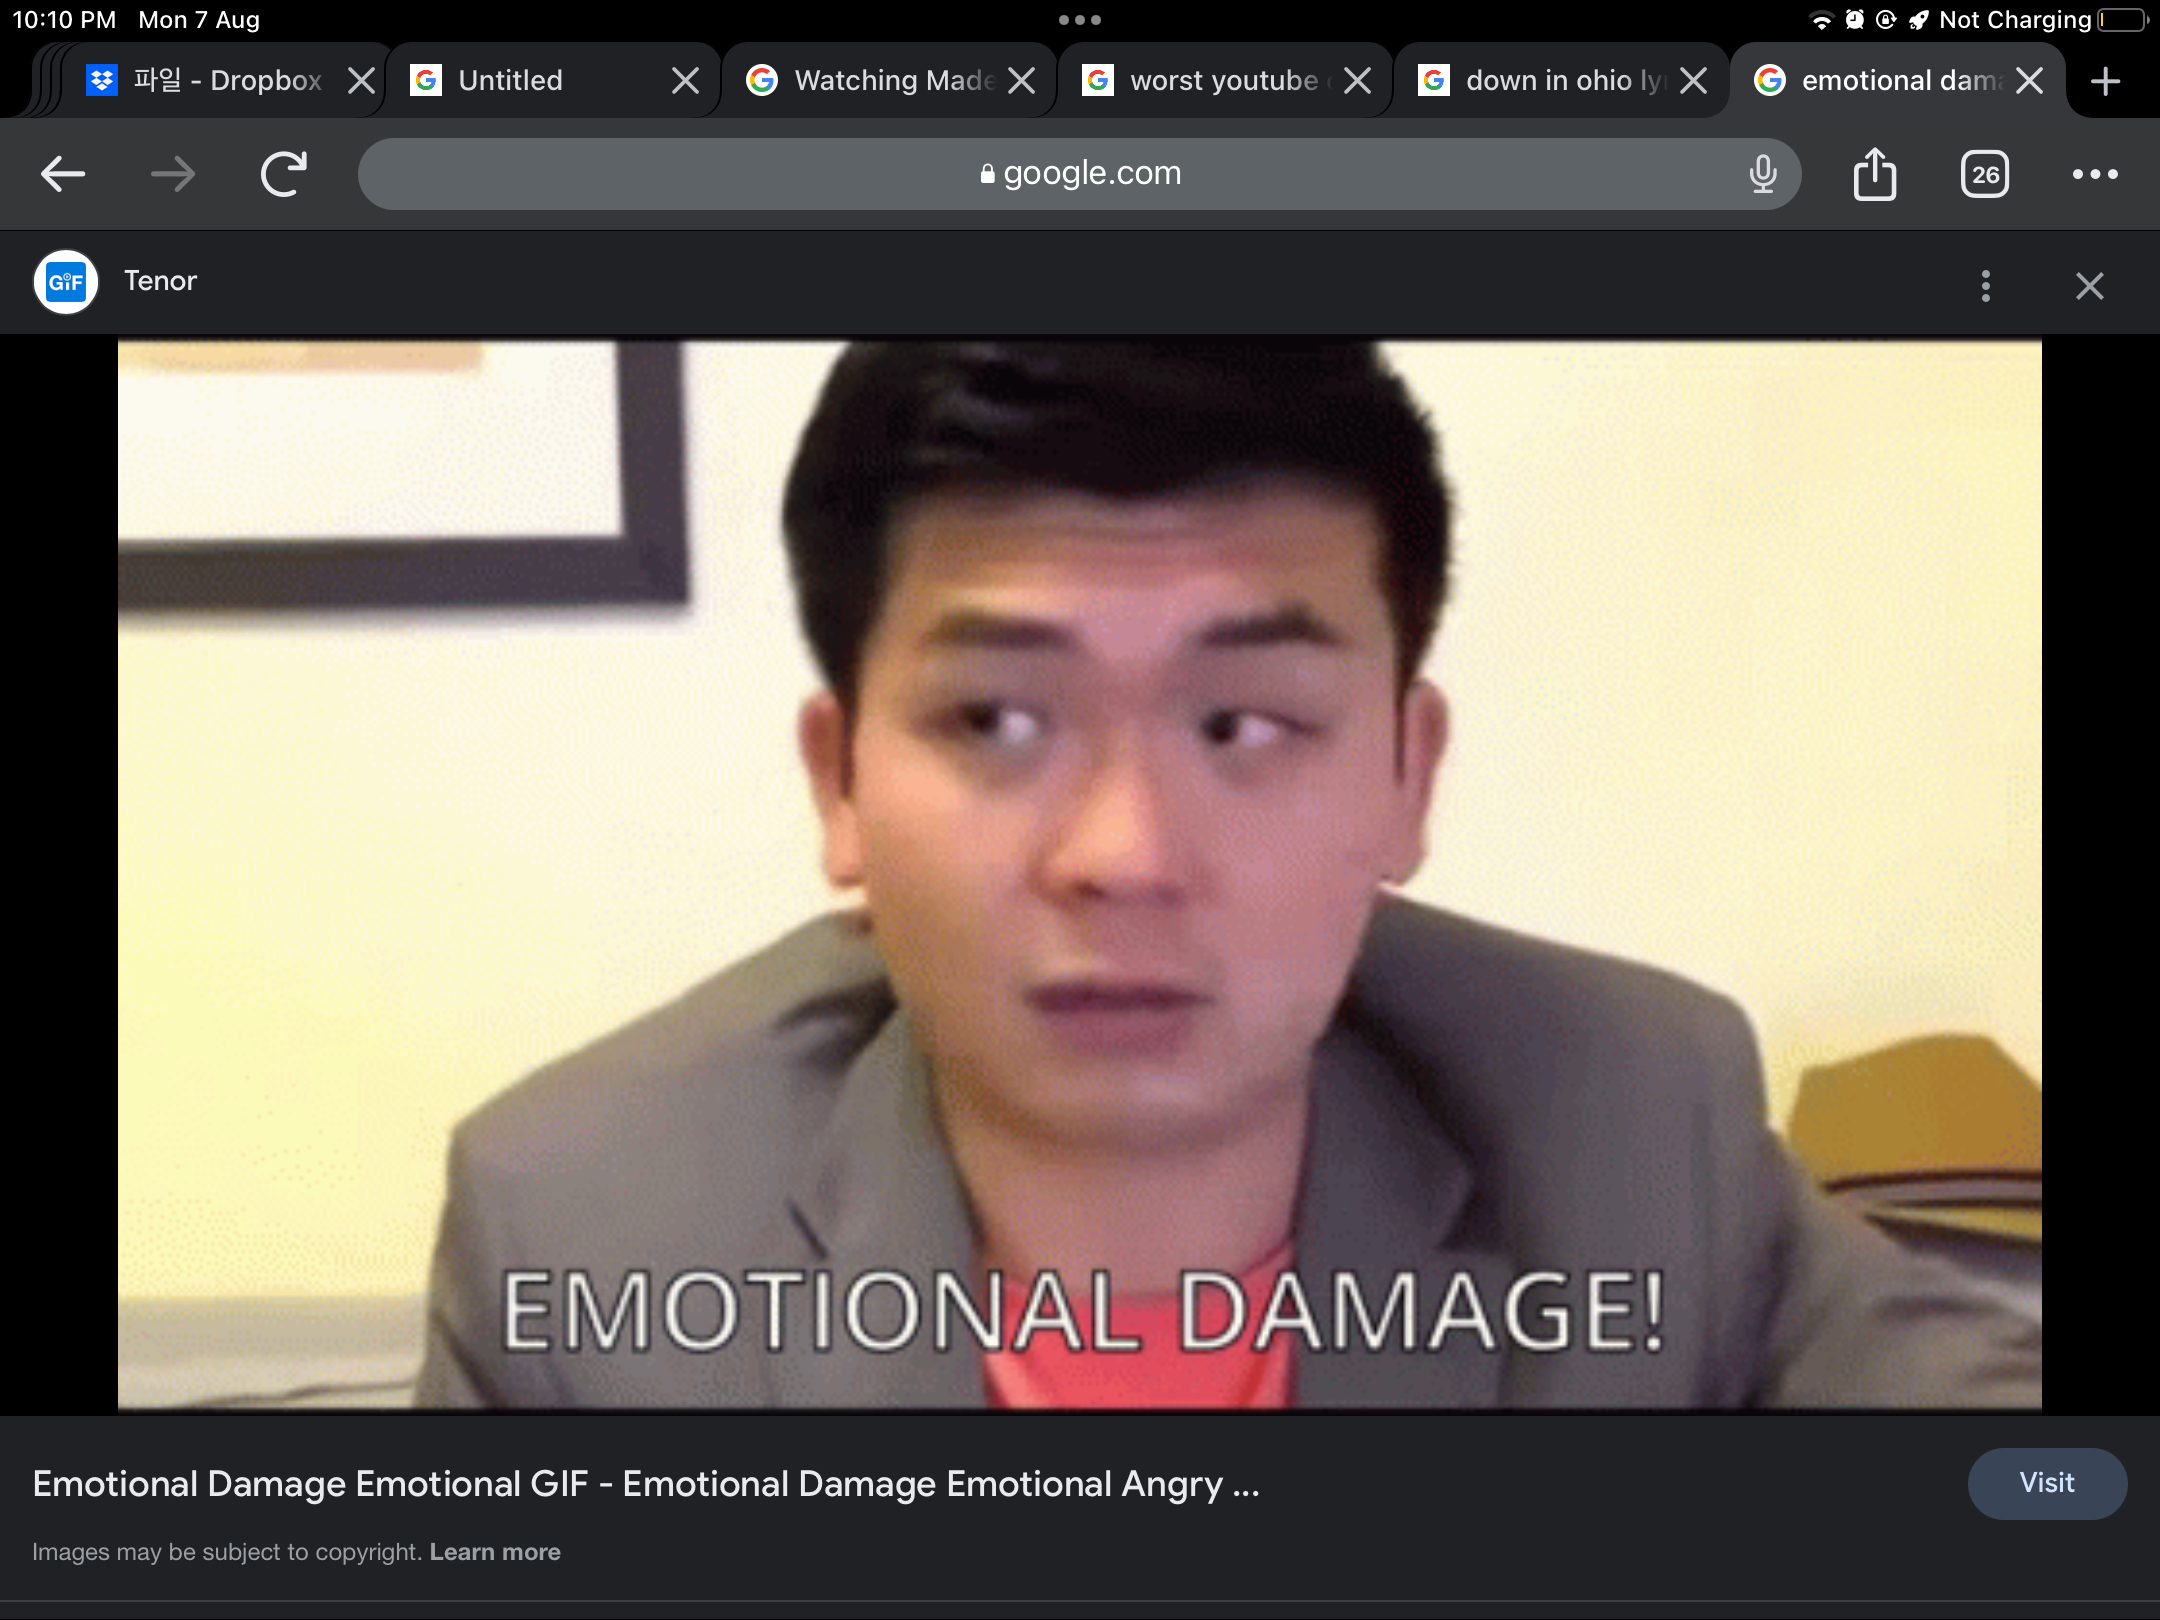Open the browser's three-dot more menu

click(x=2094, y=174)
